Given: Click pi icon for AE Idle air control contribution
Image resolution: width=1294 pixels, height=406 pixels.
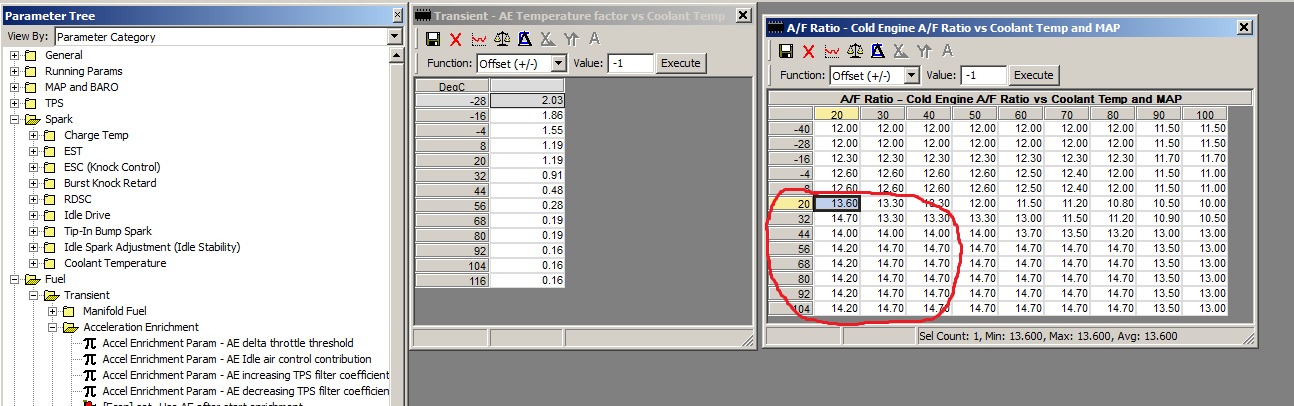Looking at the screenshot, I should pos(89,359).
